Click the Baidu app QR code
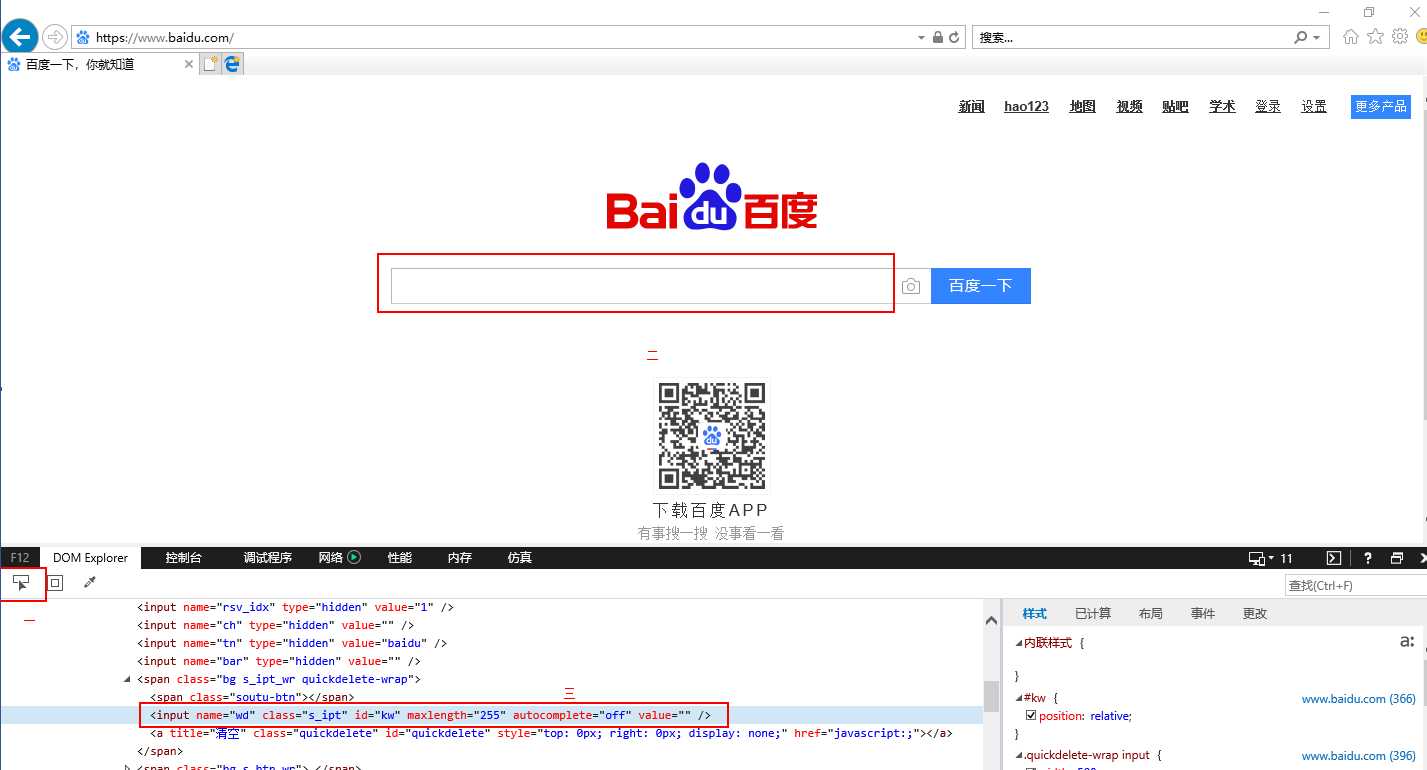This screenshot has height=770, width=1427. (712, 436)
